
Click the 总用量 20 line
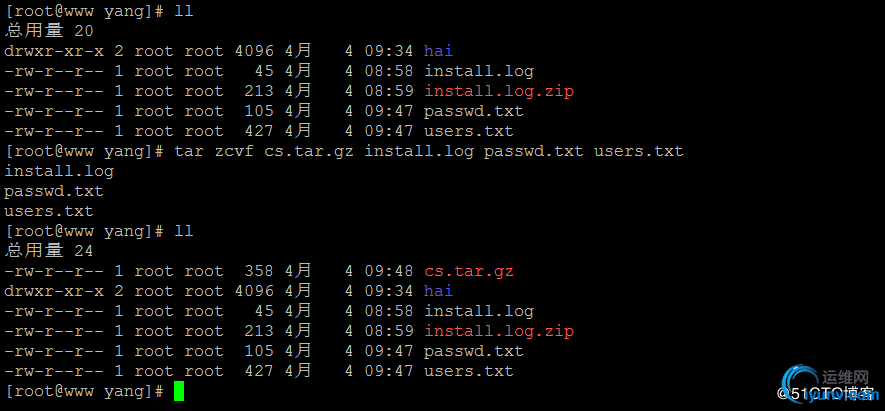click(x=49, y=31)
